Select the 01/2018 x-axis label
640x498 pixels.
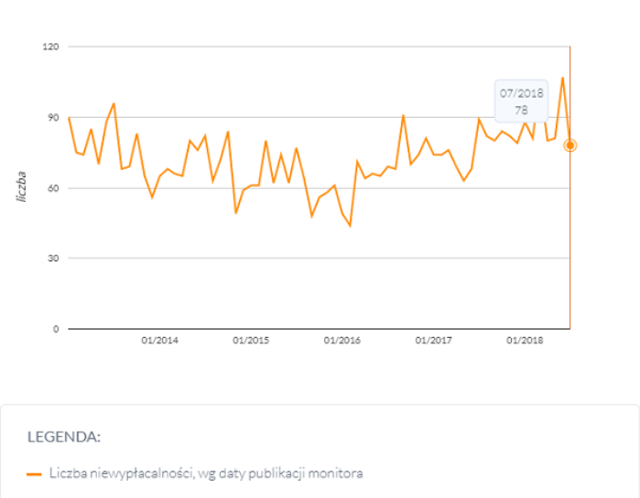click(525, 340)
